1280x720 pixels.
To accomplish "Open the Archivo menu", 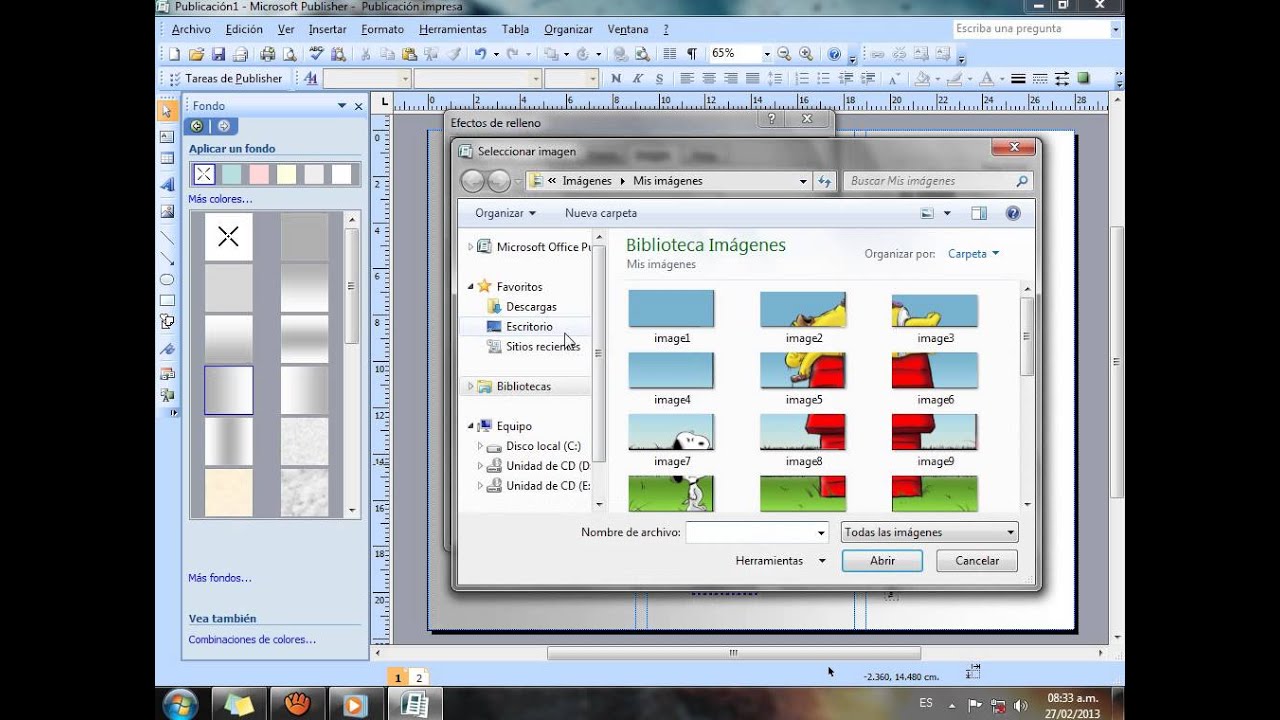I will click(x=191, y=30).
